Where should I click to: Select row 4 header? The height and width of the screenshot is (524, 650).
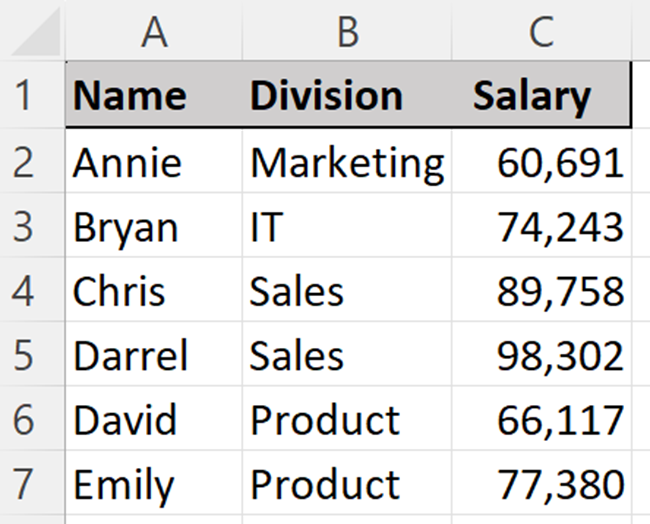(x=32, y=290)
